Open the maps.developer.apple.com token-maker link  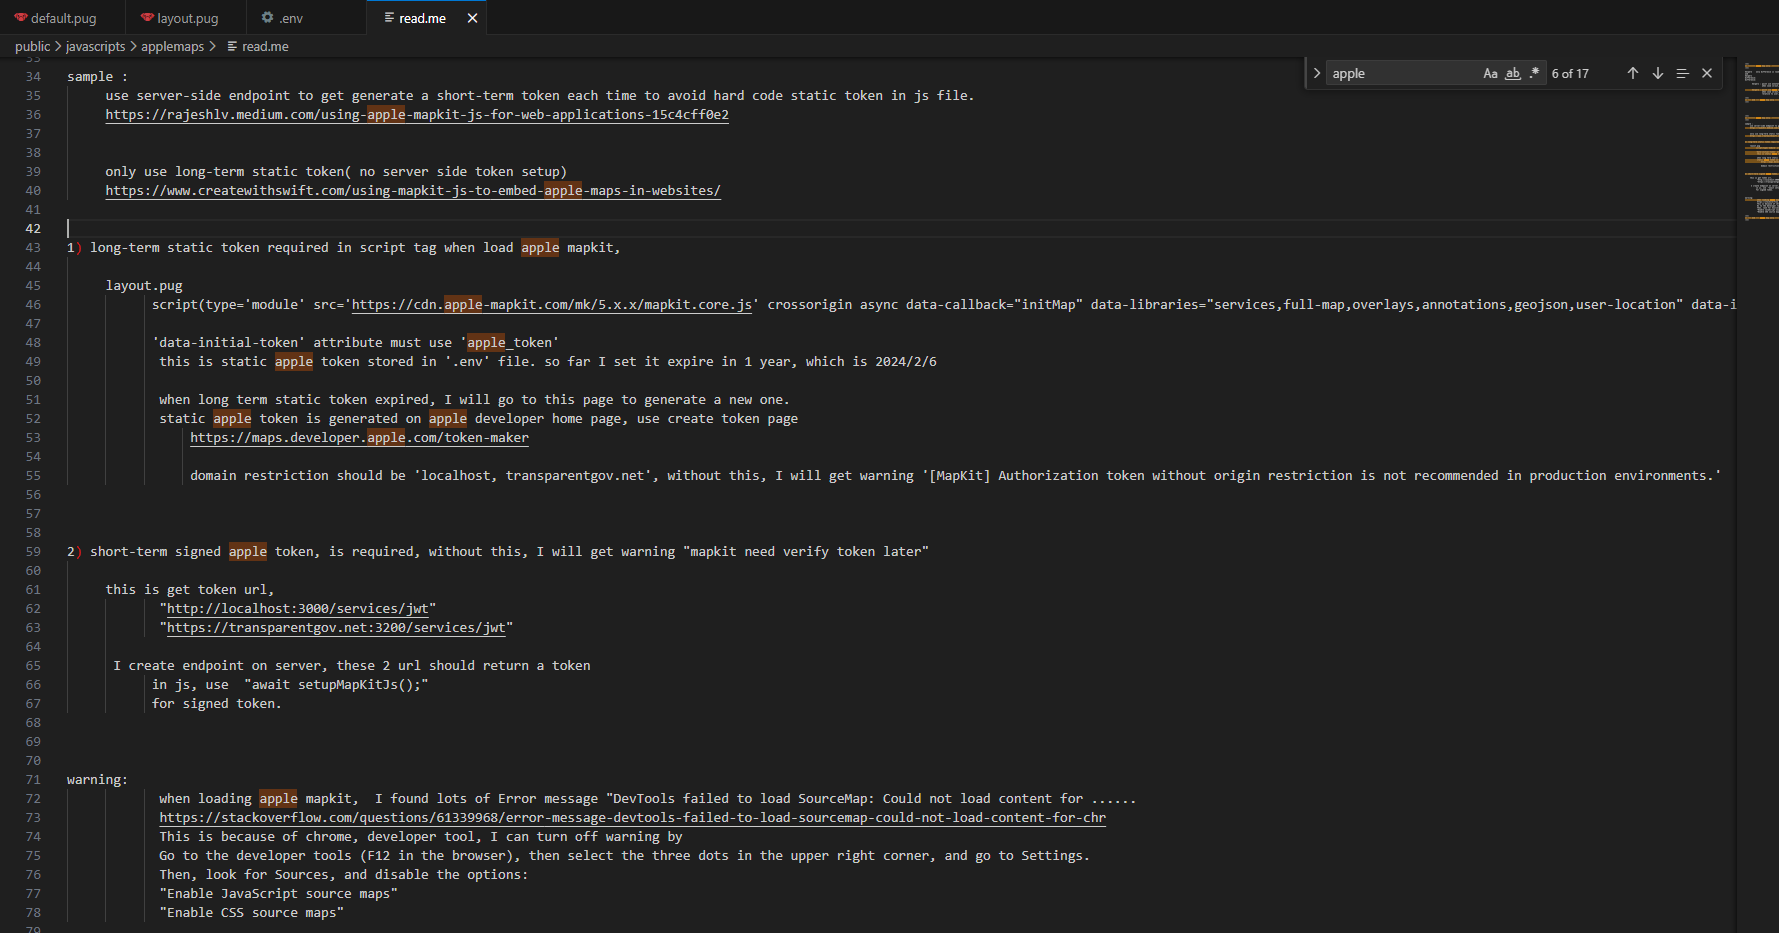coord(359,438)
